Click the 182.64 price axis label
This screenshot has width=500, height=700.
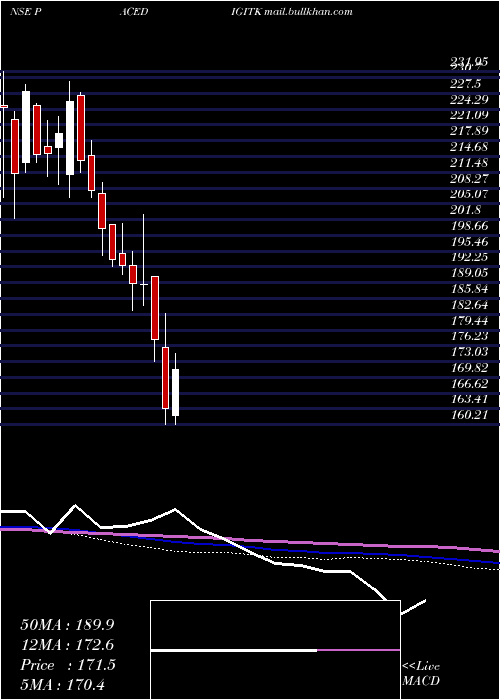tap(469, 304)
